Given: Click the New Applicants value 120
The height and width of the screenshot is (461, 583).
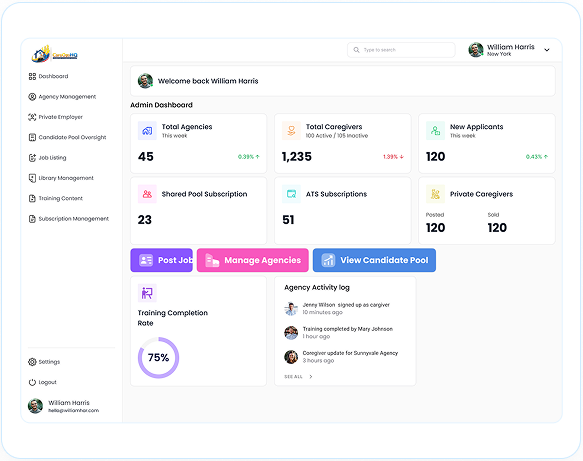Looking at the screenshot, I should (x=435, y=157).
